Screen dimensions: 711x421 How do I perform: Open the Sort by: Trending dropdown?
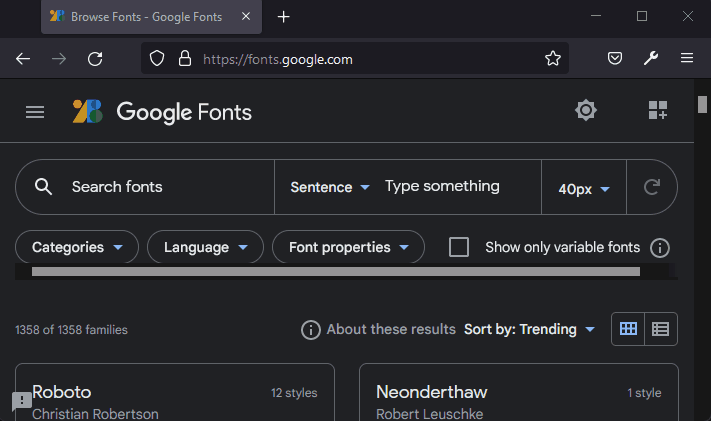click(x=530, y=329)
